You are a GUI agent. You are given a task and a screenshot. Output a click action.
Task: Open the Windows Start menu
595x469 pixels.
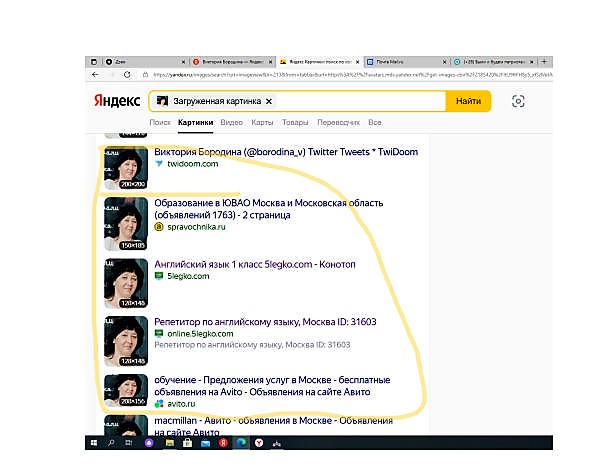point(94,443)
